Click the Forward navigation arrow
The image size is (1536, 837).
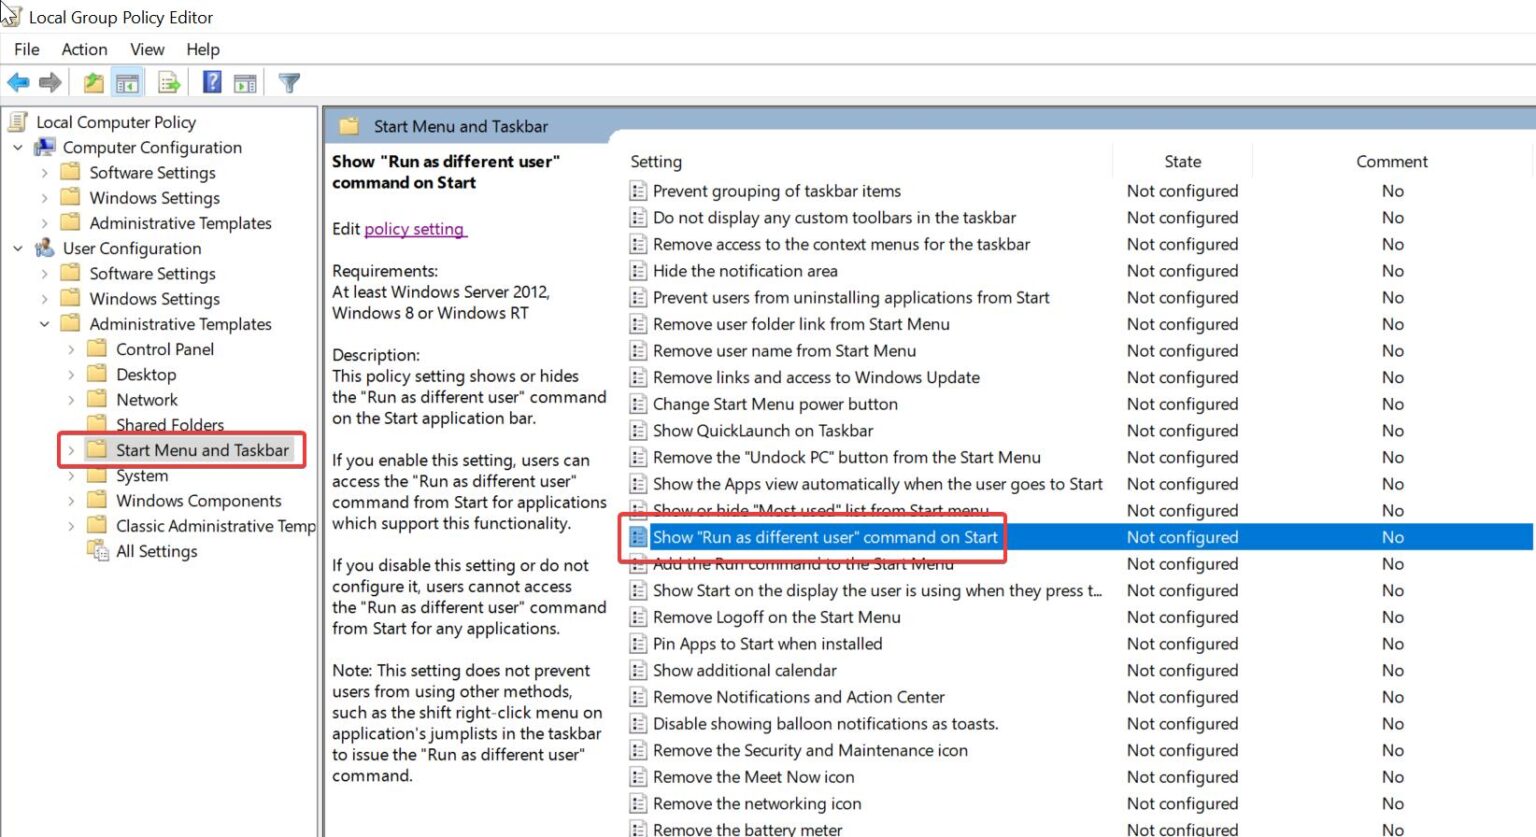click(x=49, y=82)
